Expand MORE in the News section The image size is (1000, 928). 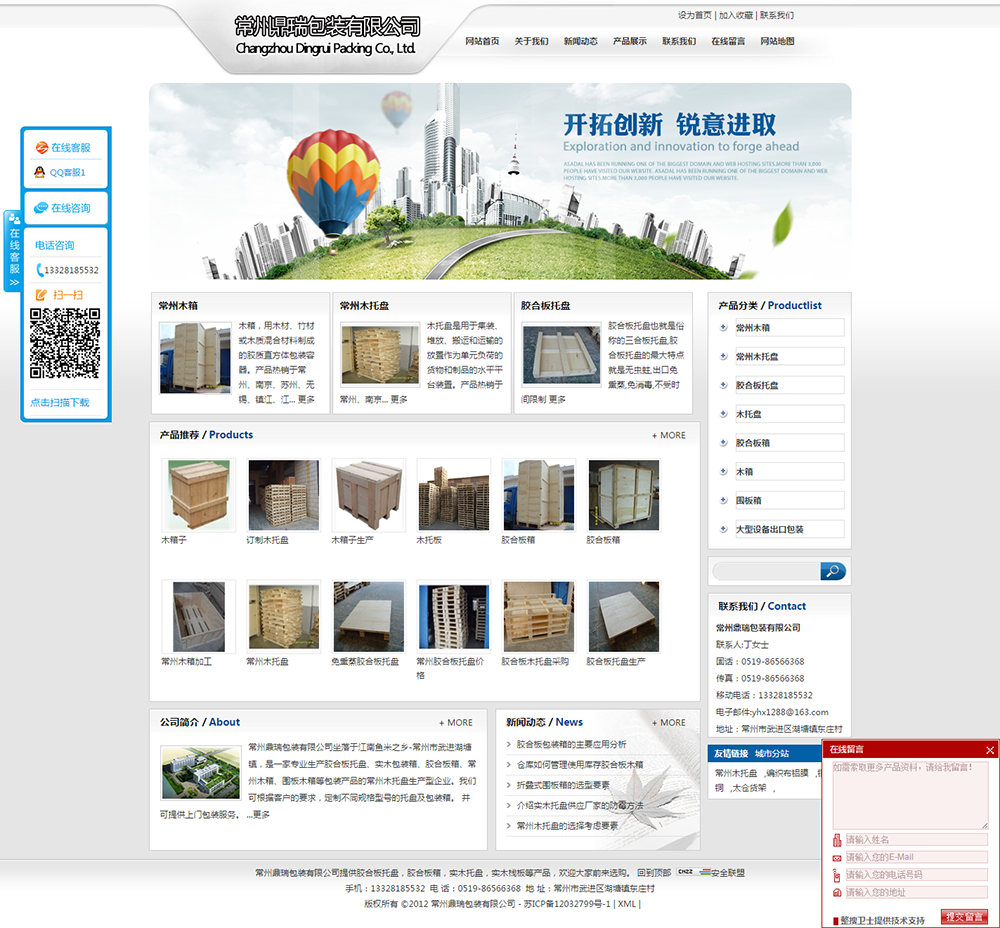point(669,722)
